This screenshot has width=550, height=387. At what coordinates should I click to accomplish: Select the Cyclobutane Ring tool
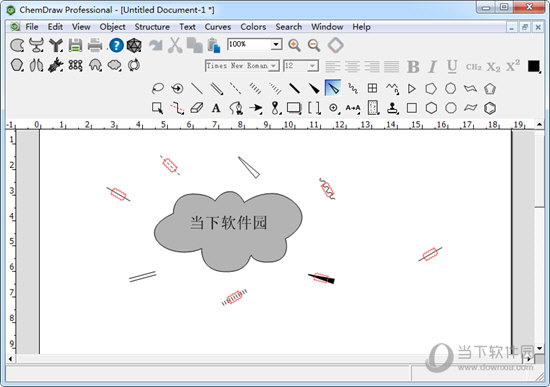[412, 108]
